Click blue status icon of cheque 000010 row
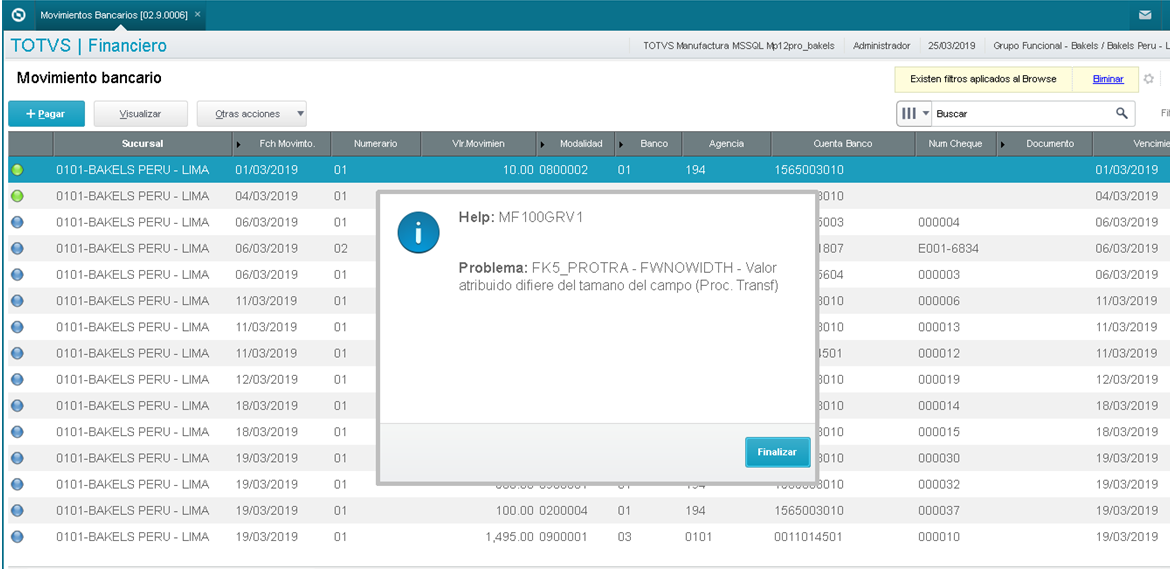1170x569 pixels. [18, 537]
